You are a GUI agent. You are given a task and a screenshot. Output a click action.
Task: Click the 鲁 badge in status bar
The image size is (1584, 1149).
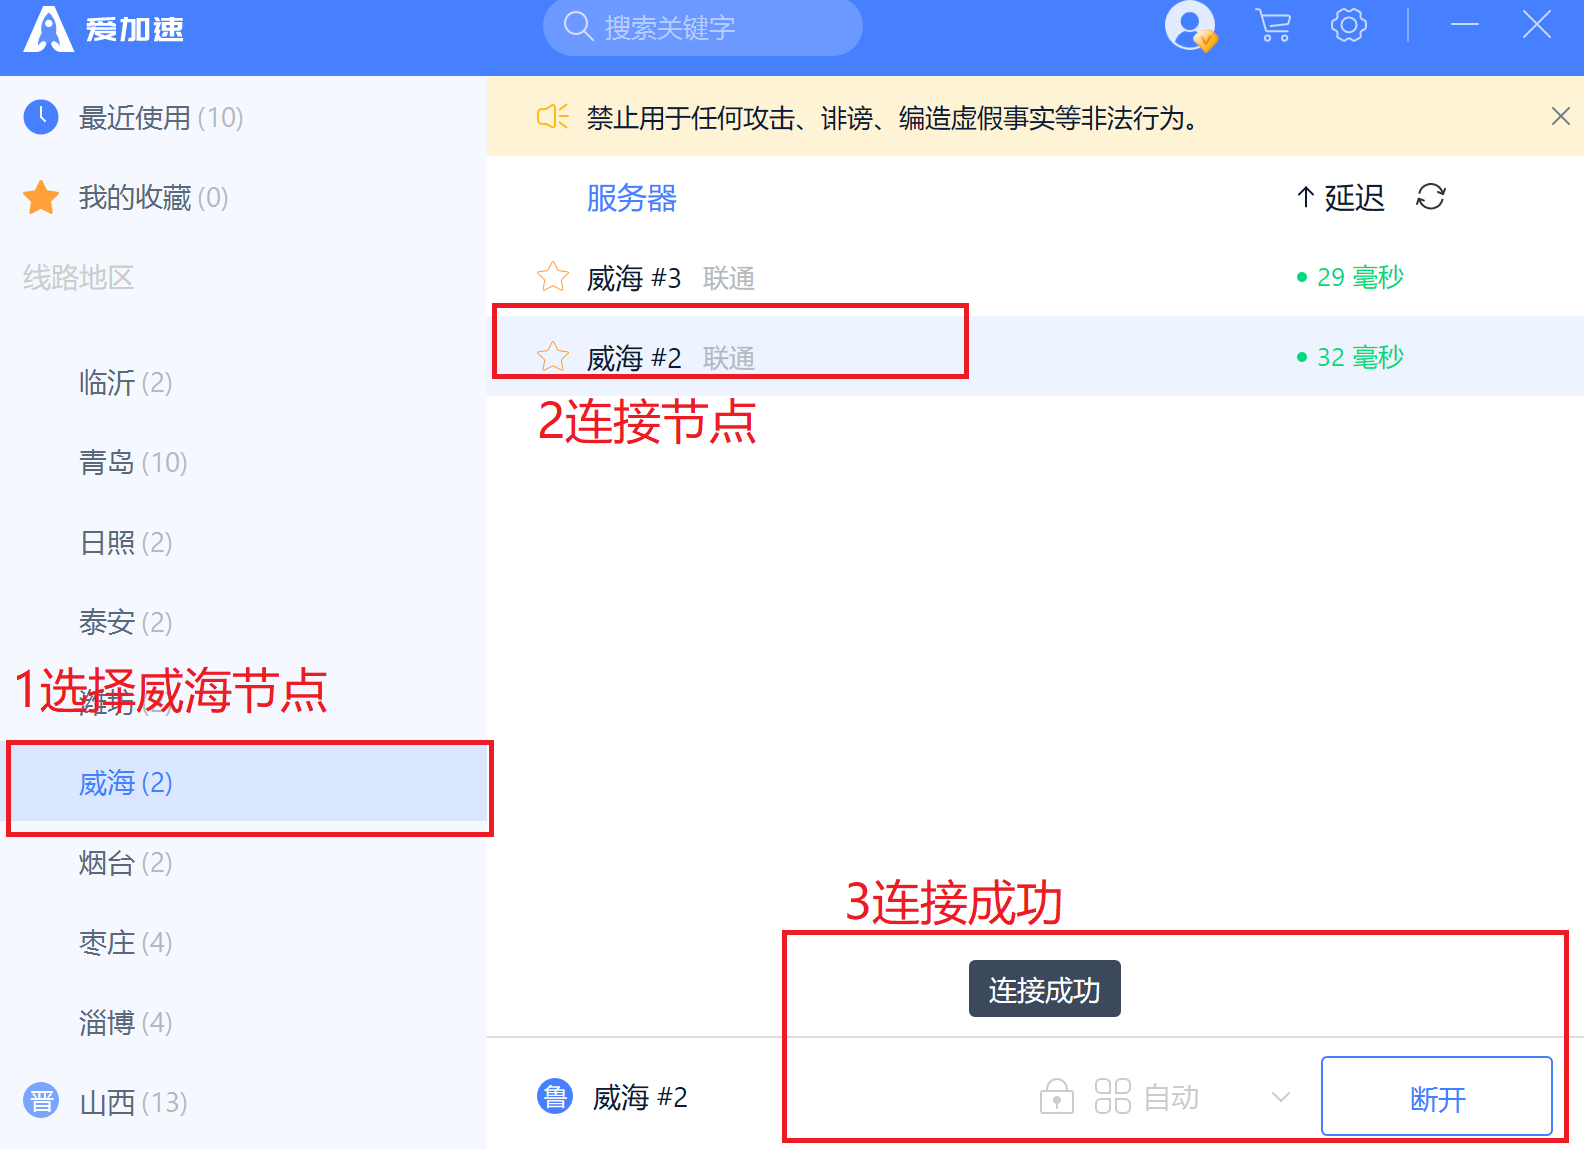pos(555,1097)
